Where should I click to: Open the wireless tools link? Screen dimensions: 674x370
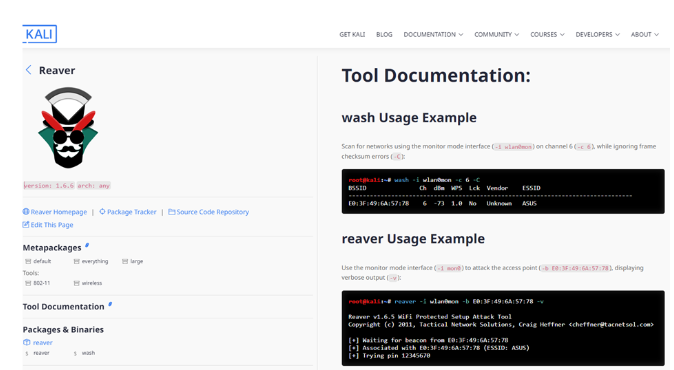[92, 283]
